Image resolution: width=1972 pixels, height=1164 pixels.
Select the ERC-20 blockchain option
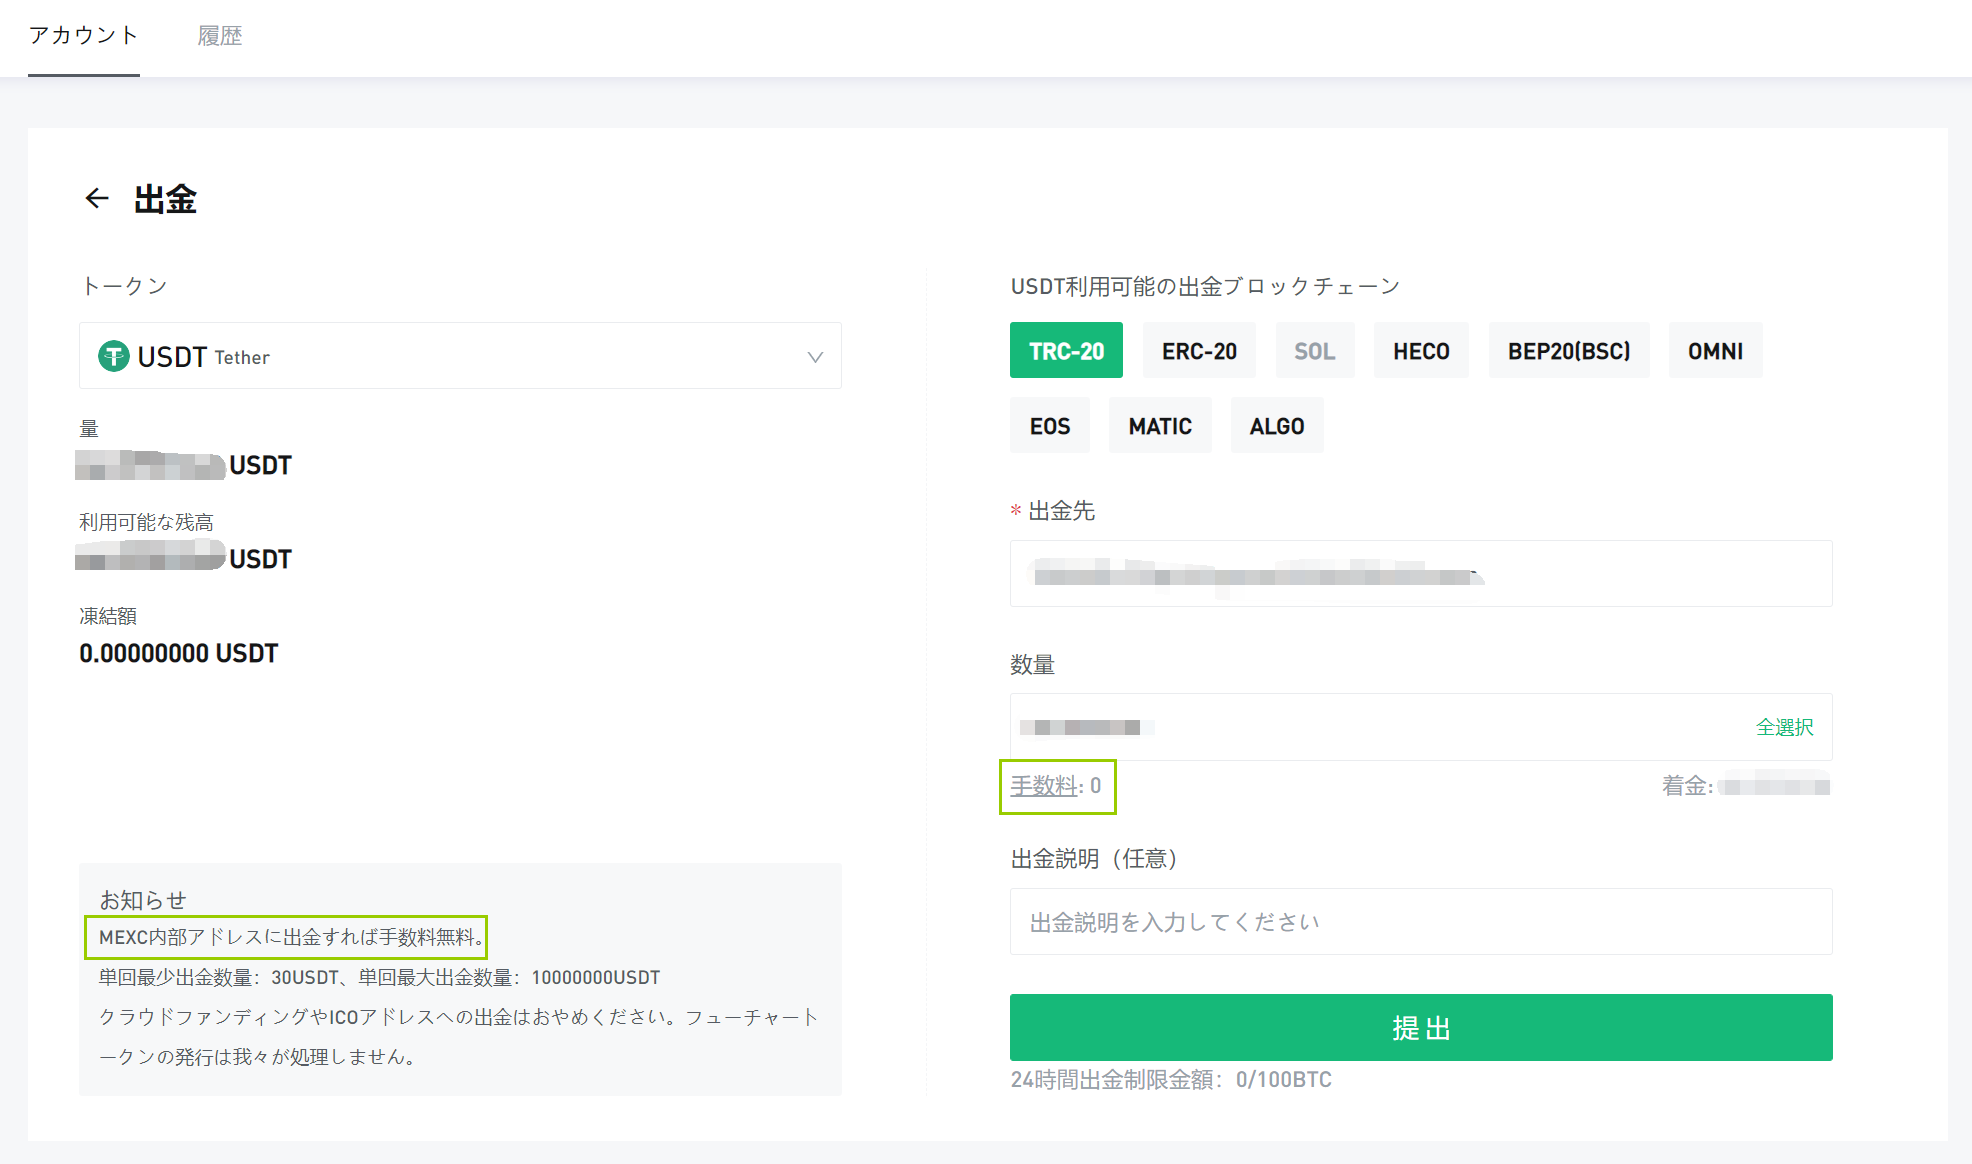click(1199, 351)
